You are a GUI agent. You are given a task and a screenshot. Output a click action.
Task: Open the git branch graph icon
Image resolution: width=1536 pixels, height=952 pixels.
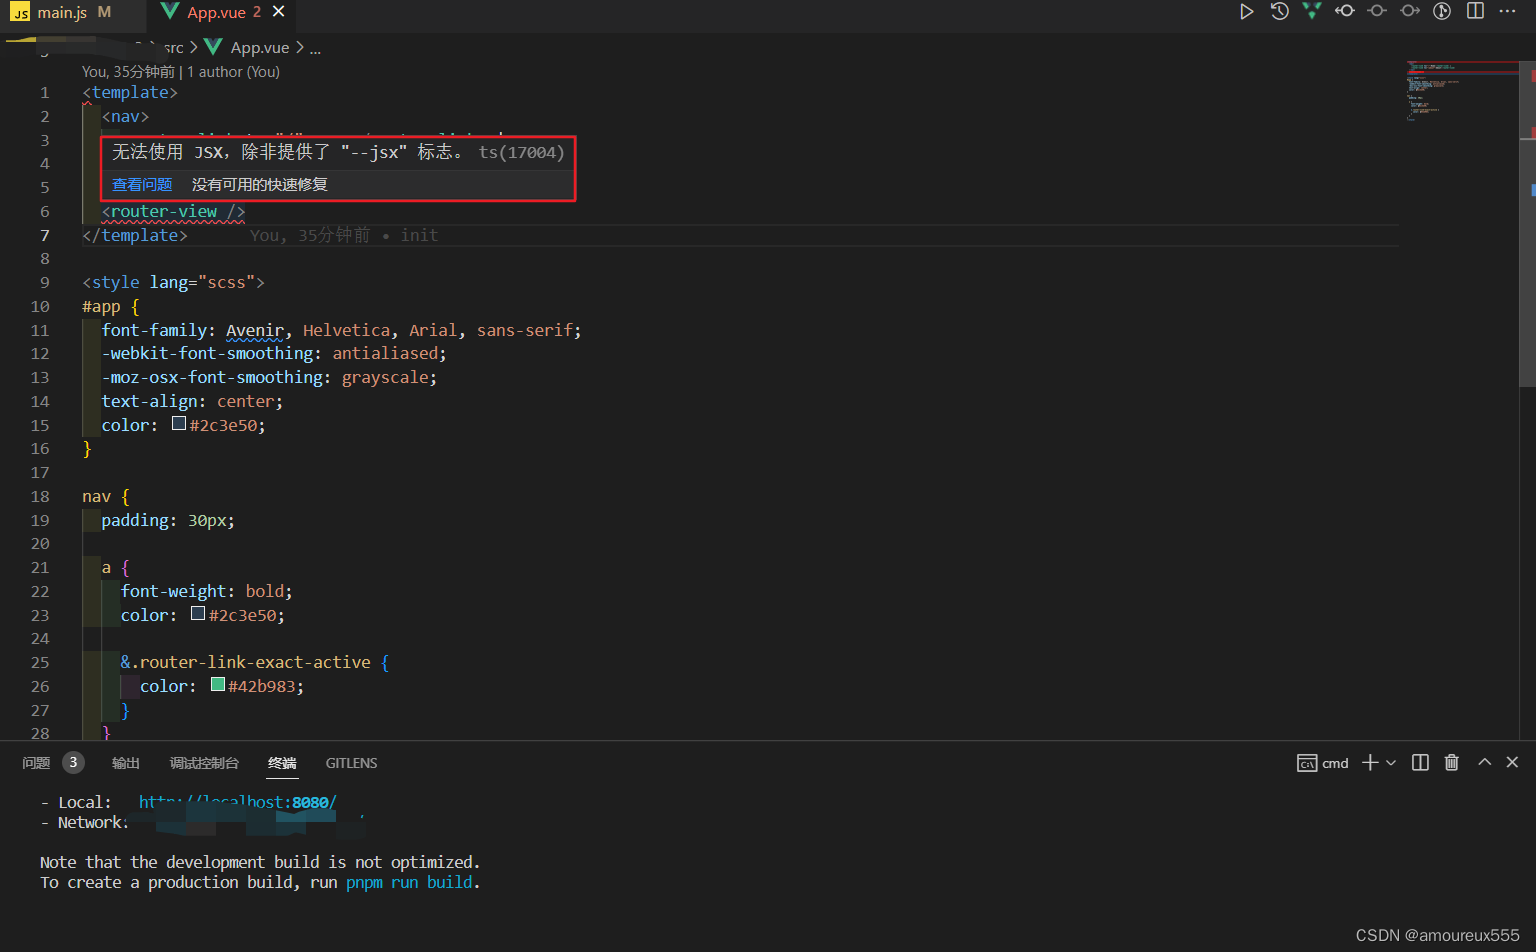point(1442,11)
